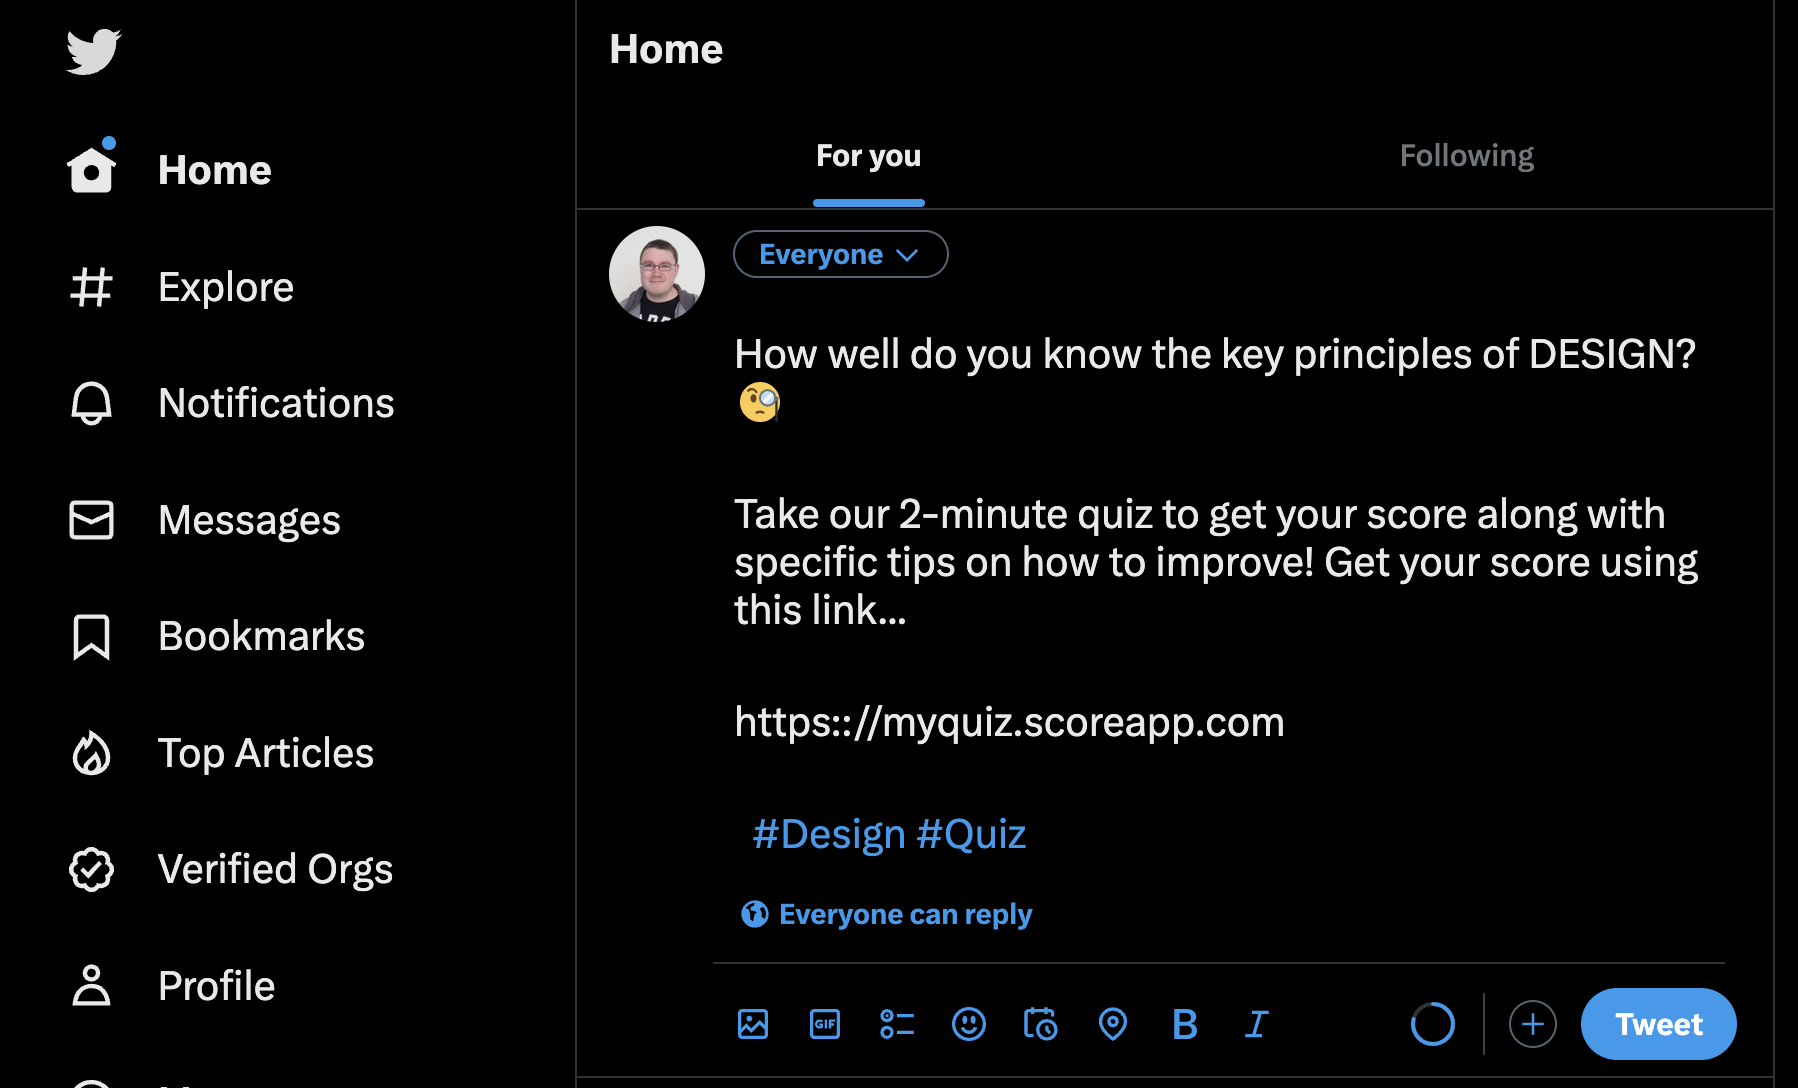Add another tweet to thread
Screen dimensions: 1798x1088
pos(1533,1024)
